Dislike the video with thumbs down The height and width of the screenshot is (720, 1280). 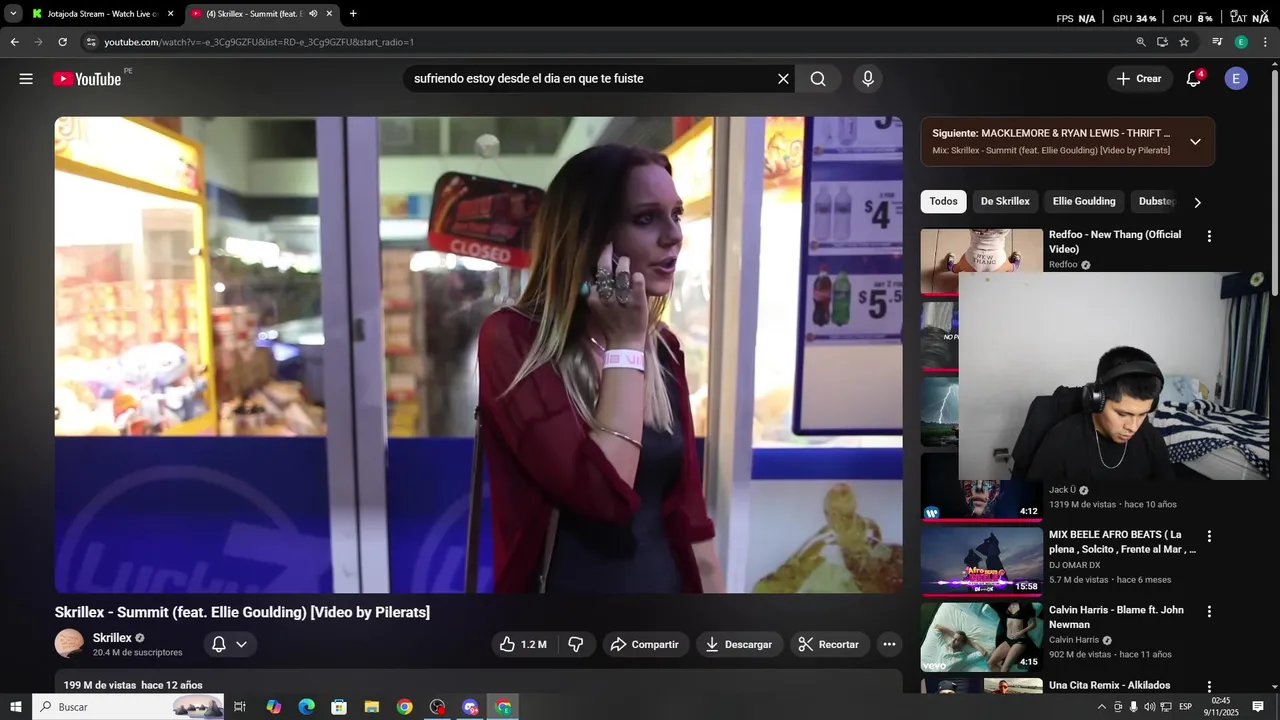tap(576, 644)
